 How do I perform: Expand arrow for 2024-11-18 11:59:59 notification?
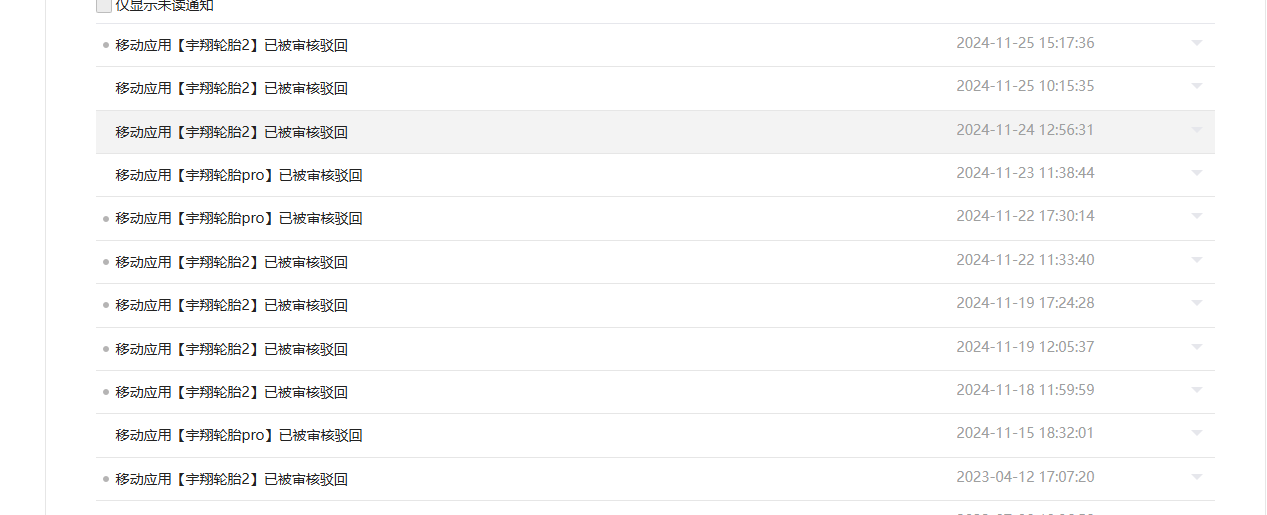click(x=1197, y=390)
